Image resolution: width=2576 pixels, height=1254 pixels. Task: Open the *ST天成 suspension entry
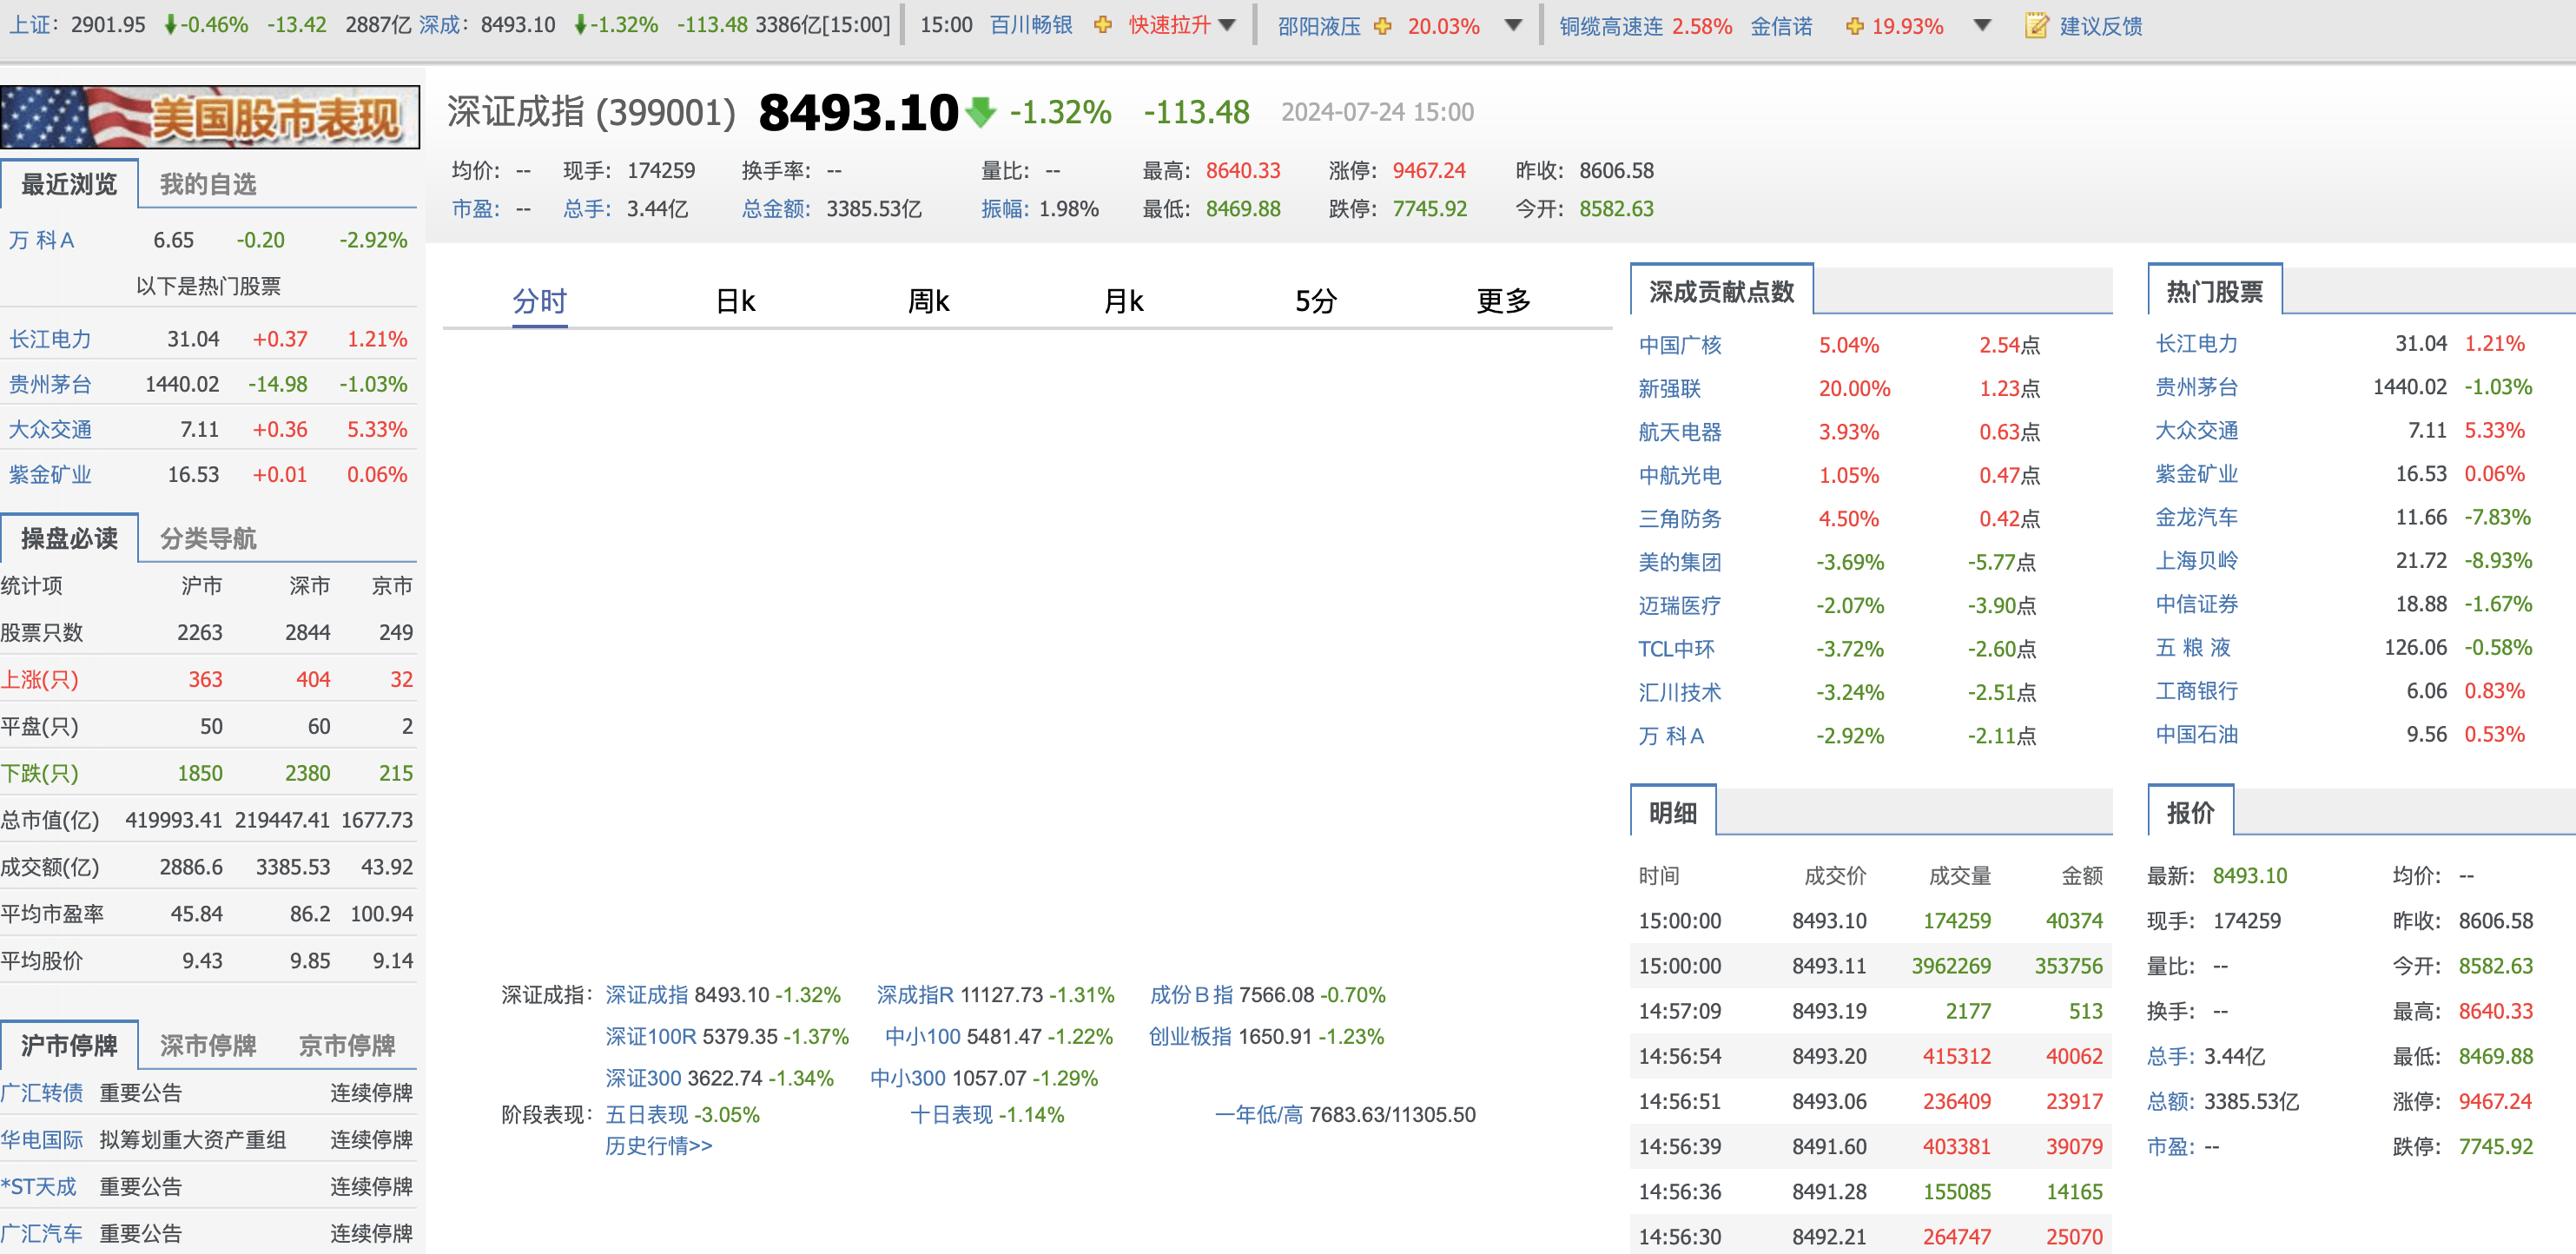click(x=38, y=1186)
